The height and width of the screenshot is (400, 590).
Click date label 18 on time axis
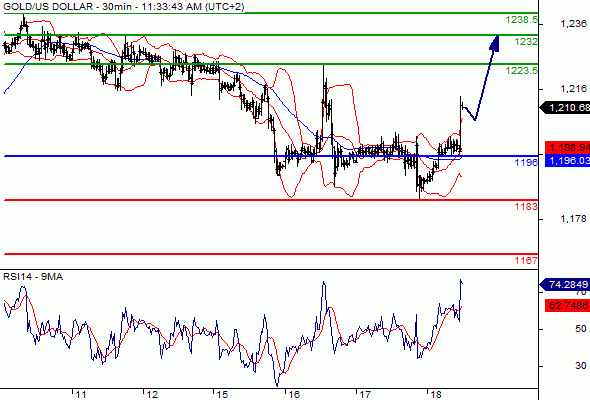(x=435, y=395)
